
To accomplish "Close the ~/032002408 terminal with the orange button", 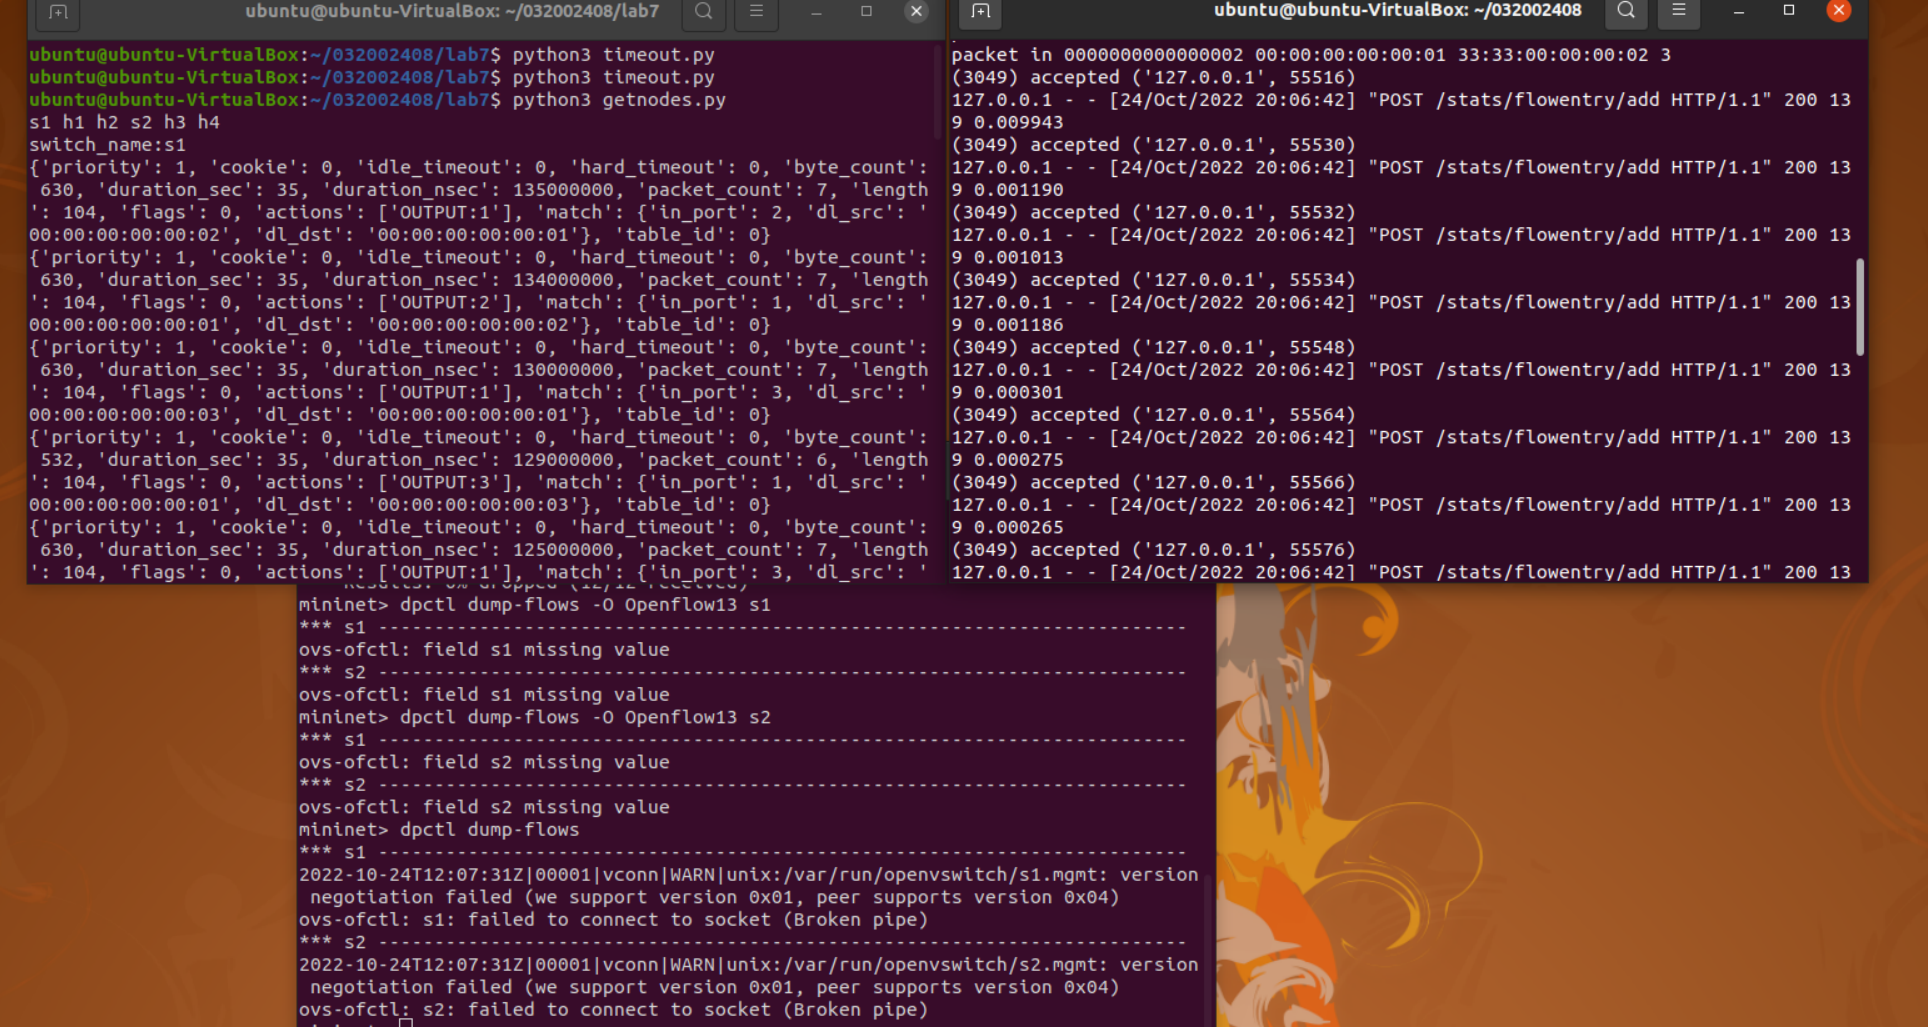I will (x=1839, y=11).
